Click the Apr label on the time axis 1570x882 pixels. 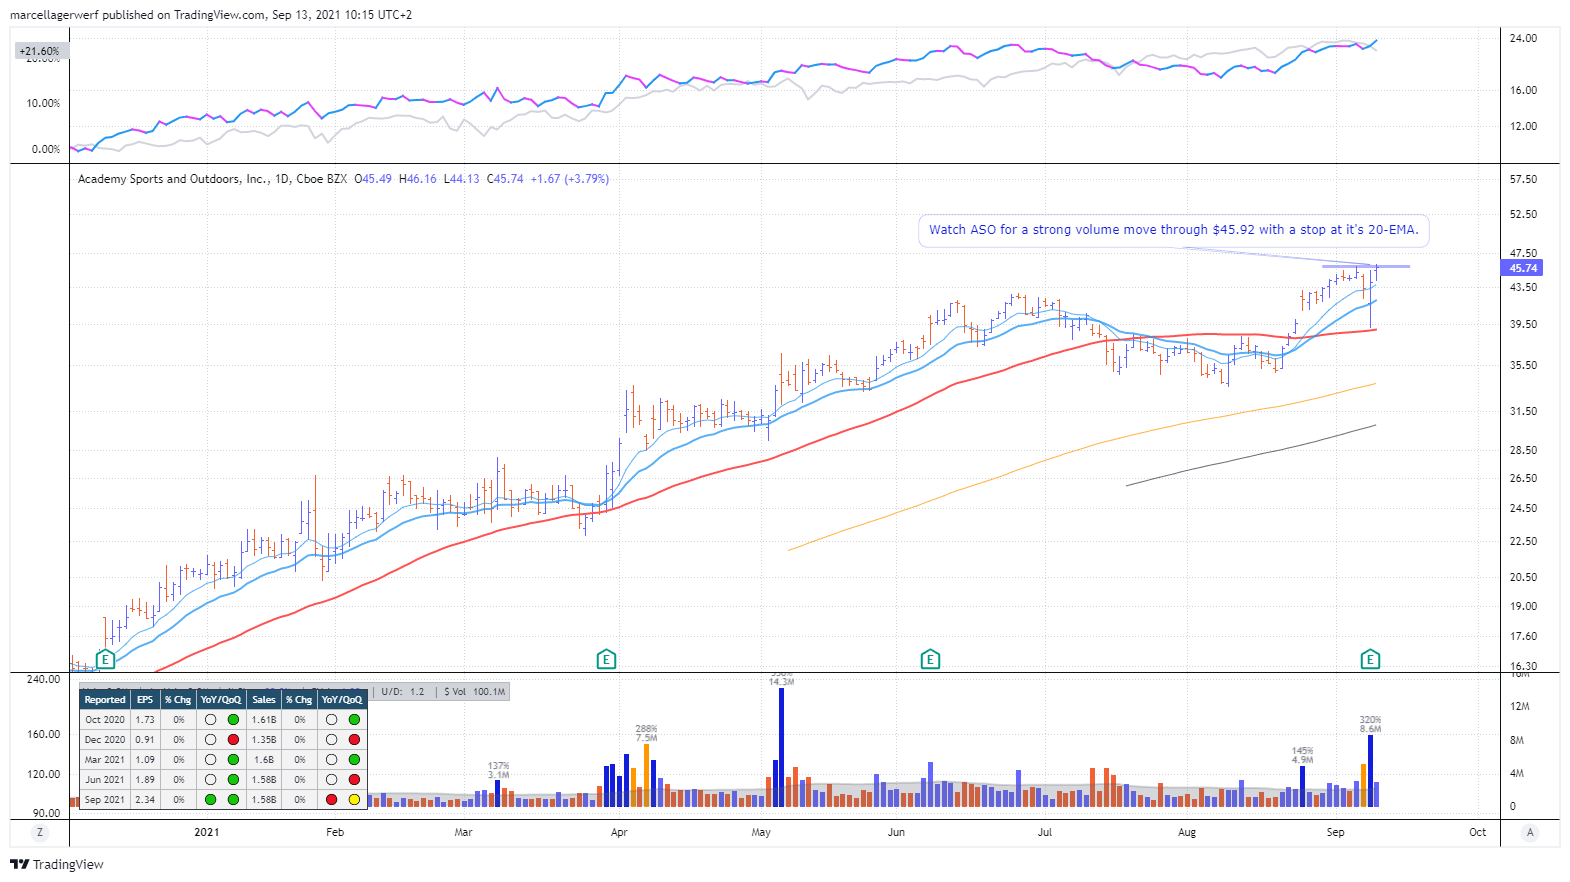[x=619, y=832]
